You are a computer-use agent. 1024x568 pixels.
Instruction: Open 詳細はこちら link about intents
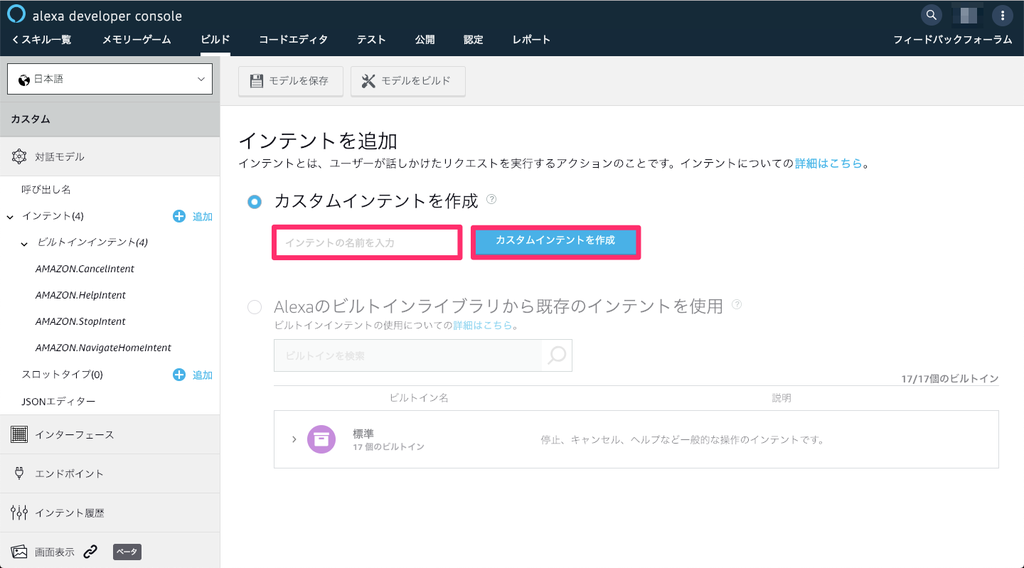click(x=829, y=163)
